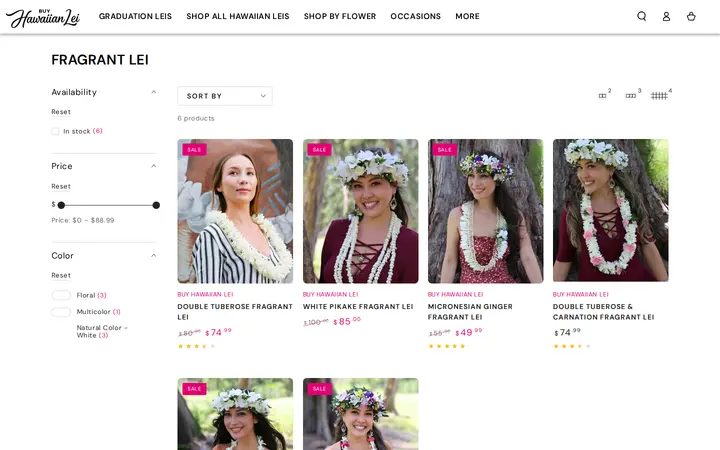
Task: Reset the Availability filter
Action: click(61, 112)
